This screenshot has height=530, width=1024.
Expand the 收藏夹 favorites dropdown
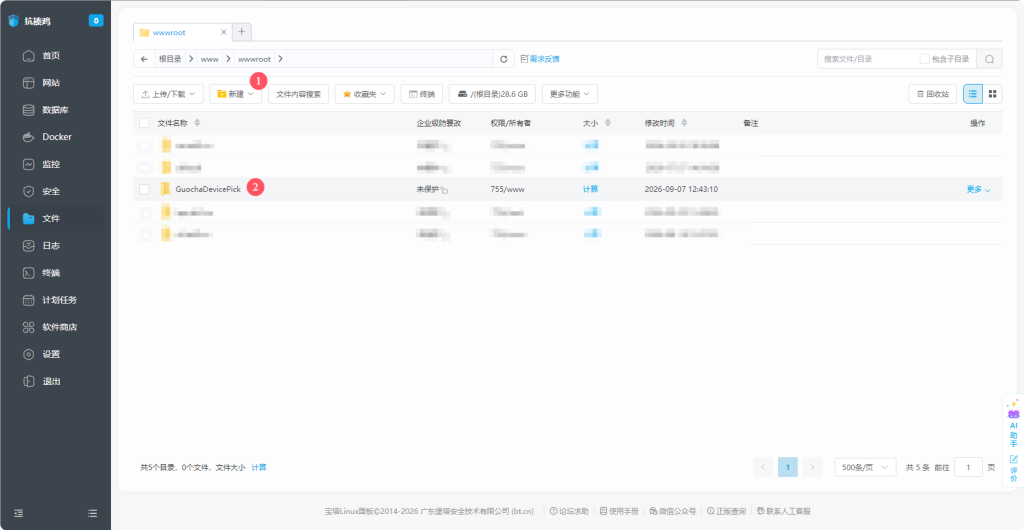click(x=364, y=94)
